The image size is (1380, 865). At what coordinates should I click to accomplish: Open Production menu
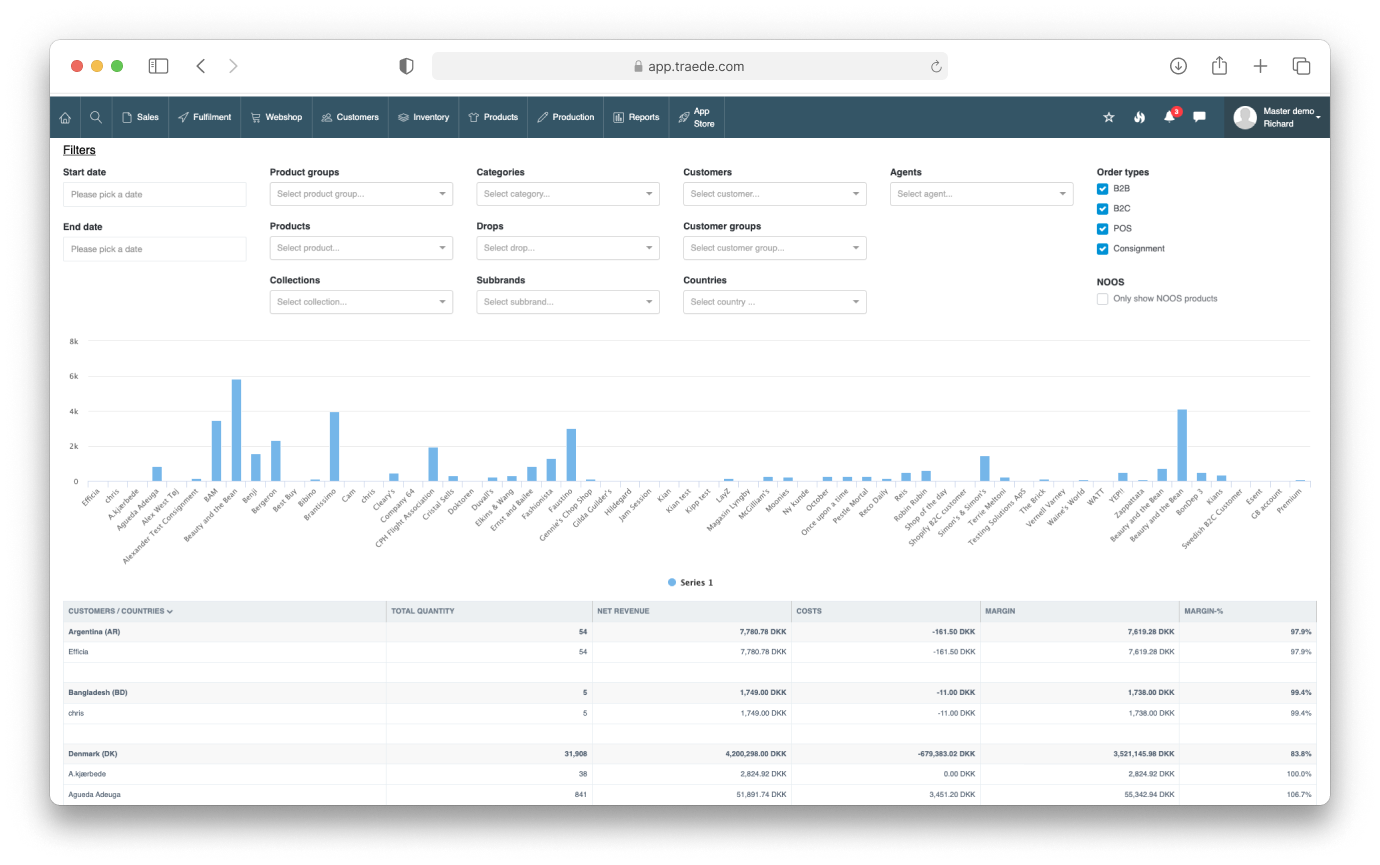[566, 117]
